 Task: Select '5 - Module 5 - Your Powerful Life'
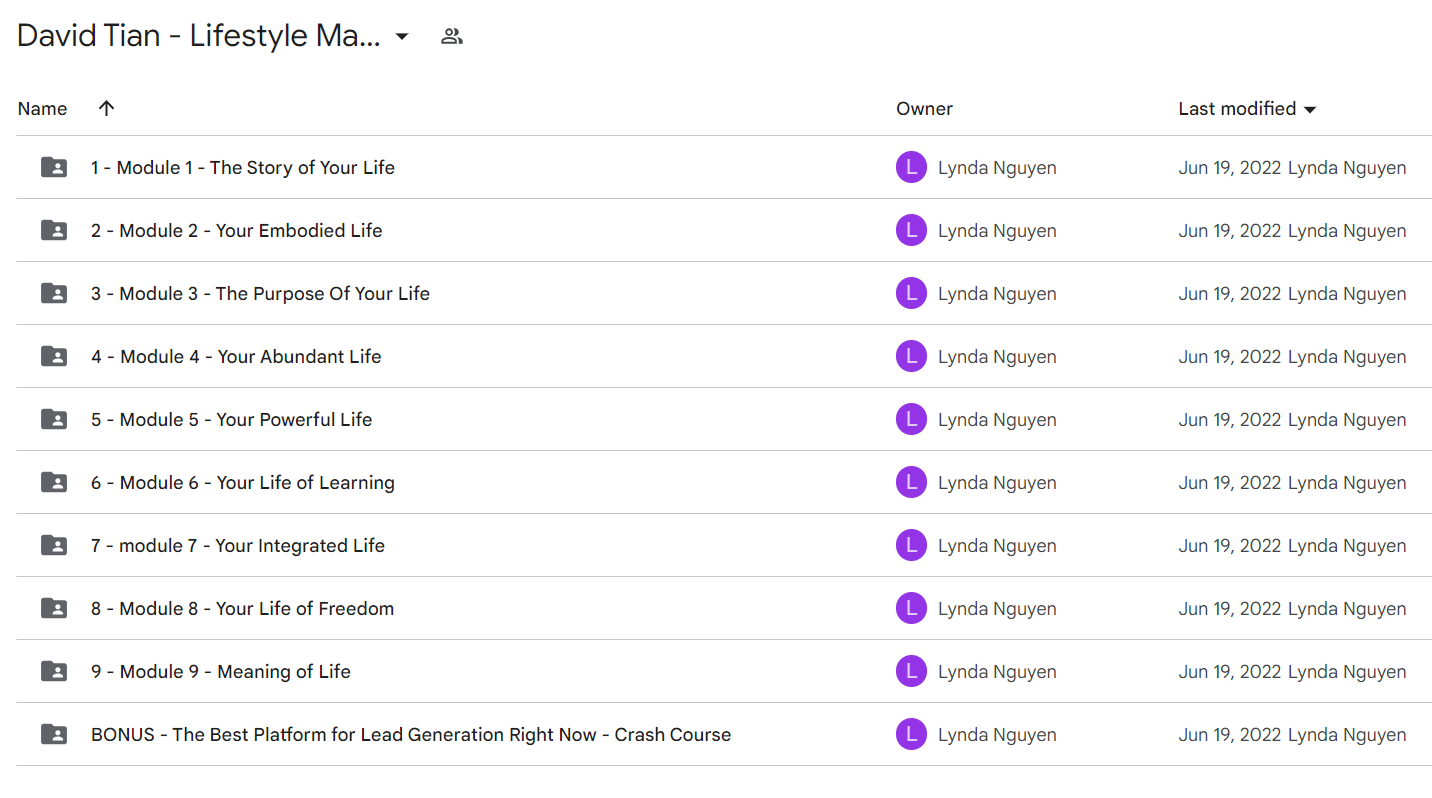pos(232,419)
